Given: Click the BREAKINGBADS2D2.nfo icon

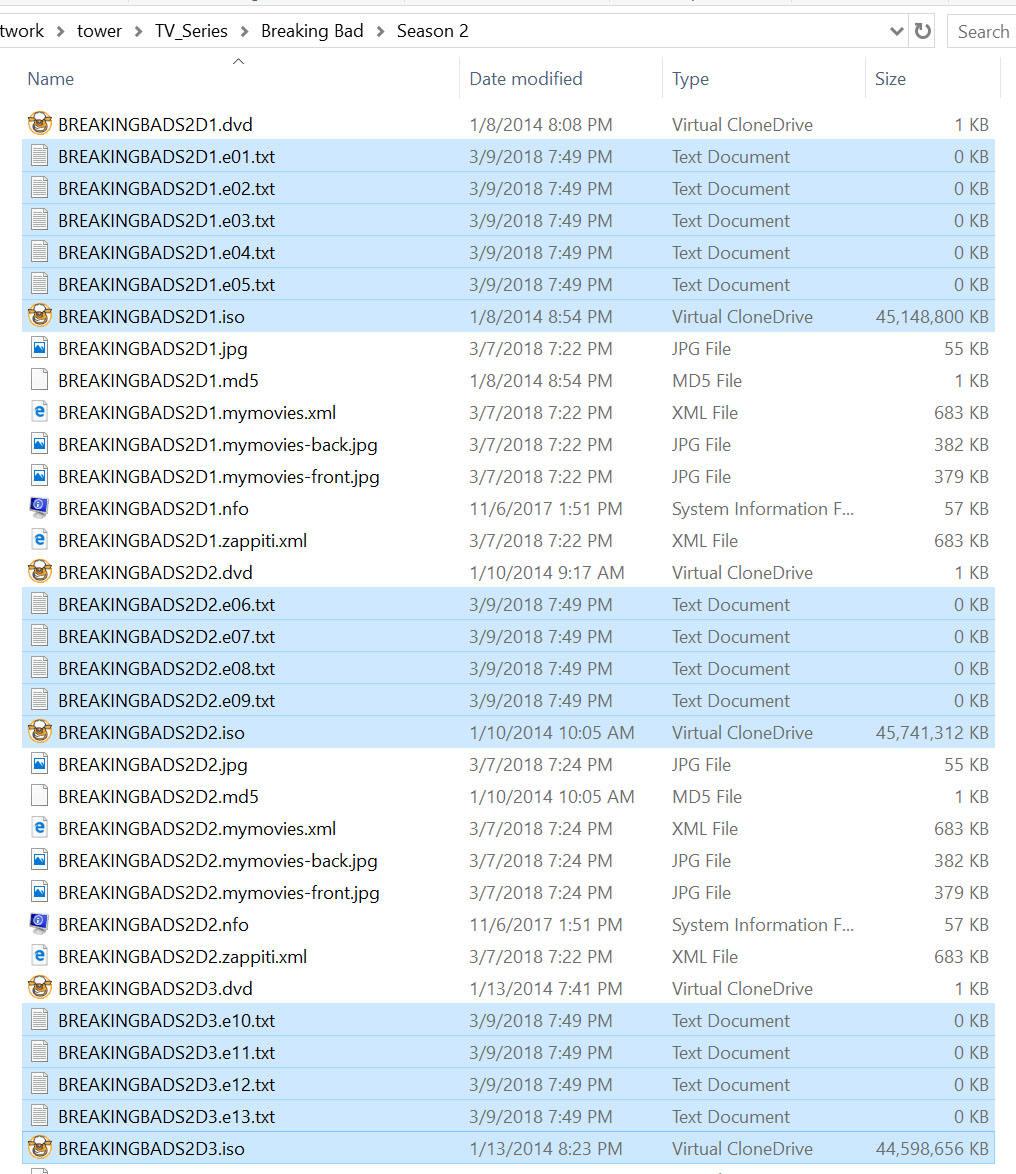Looking at the screenshot, I should (x=40, y=924).
